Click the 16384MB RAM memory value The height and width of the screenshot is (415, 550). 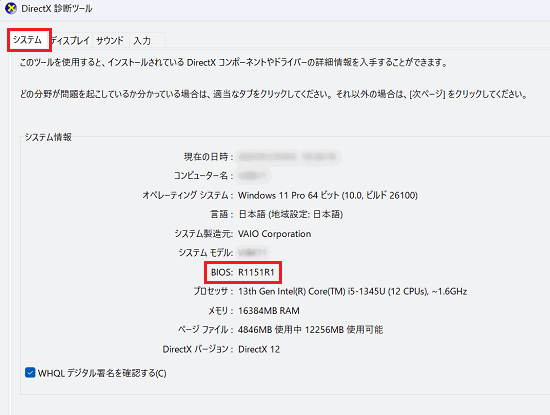coord(269,311)
